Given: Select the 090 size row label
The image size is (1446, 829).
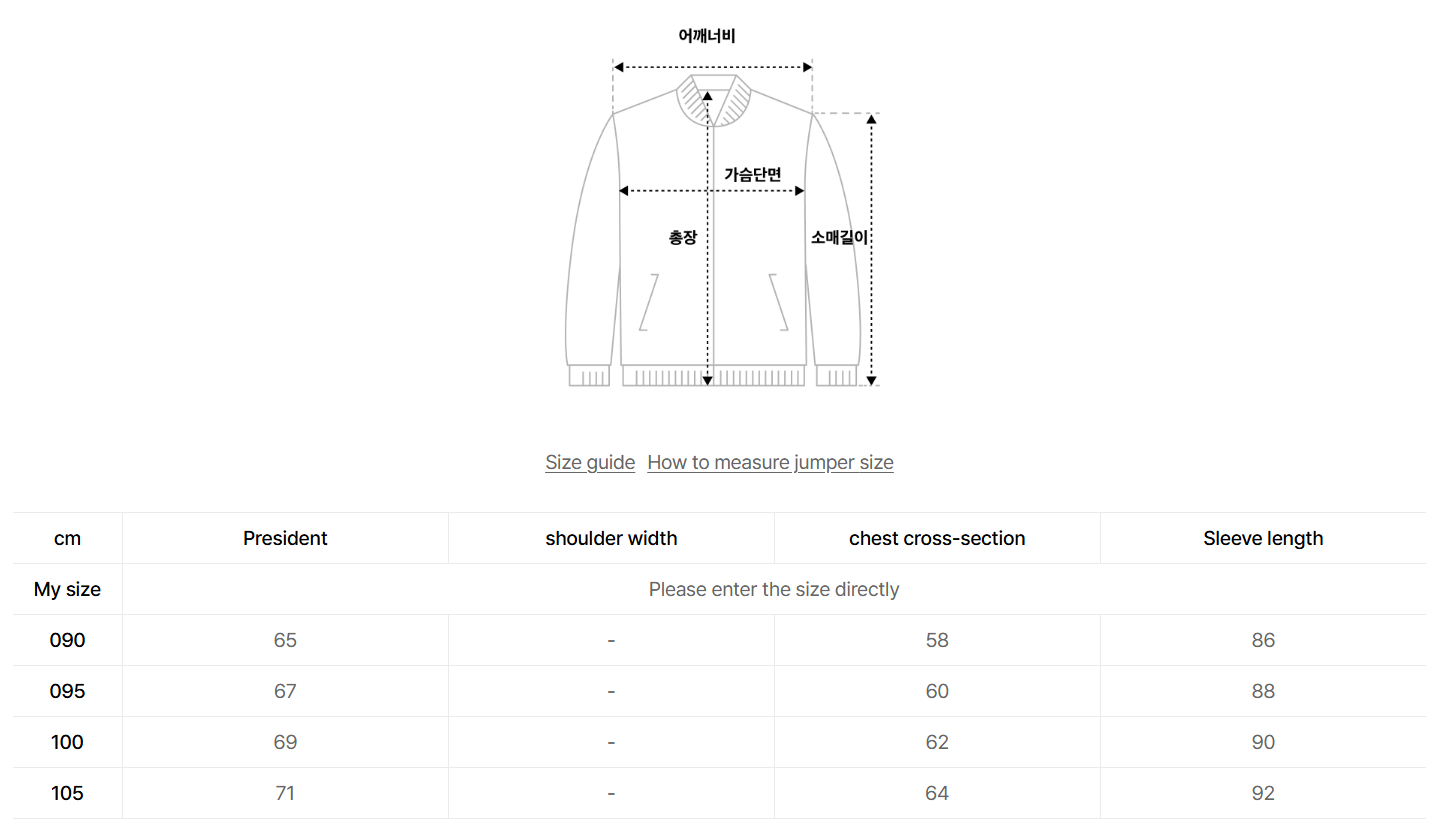Looking at the screenshot, I should click(68, 640).
